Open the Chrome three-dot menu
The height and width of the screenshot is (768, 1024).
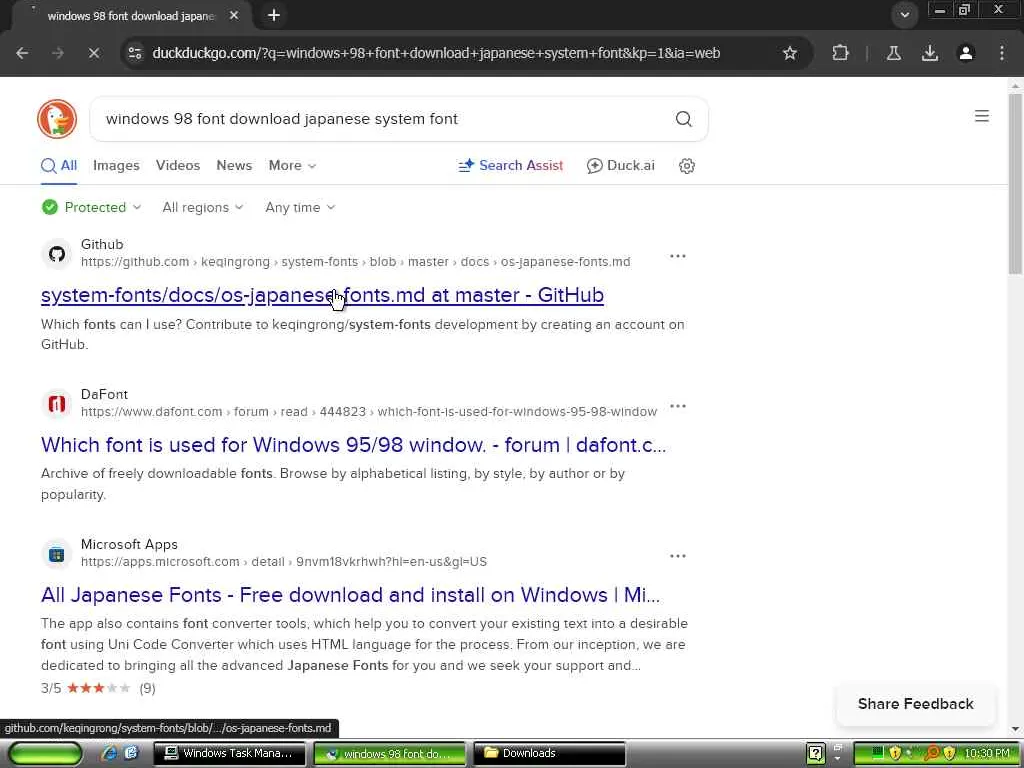(1002, 53)
